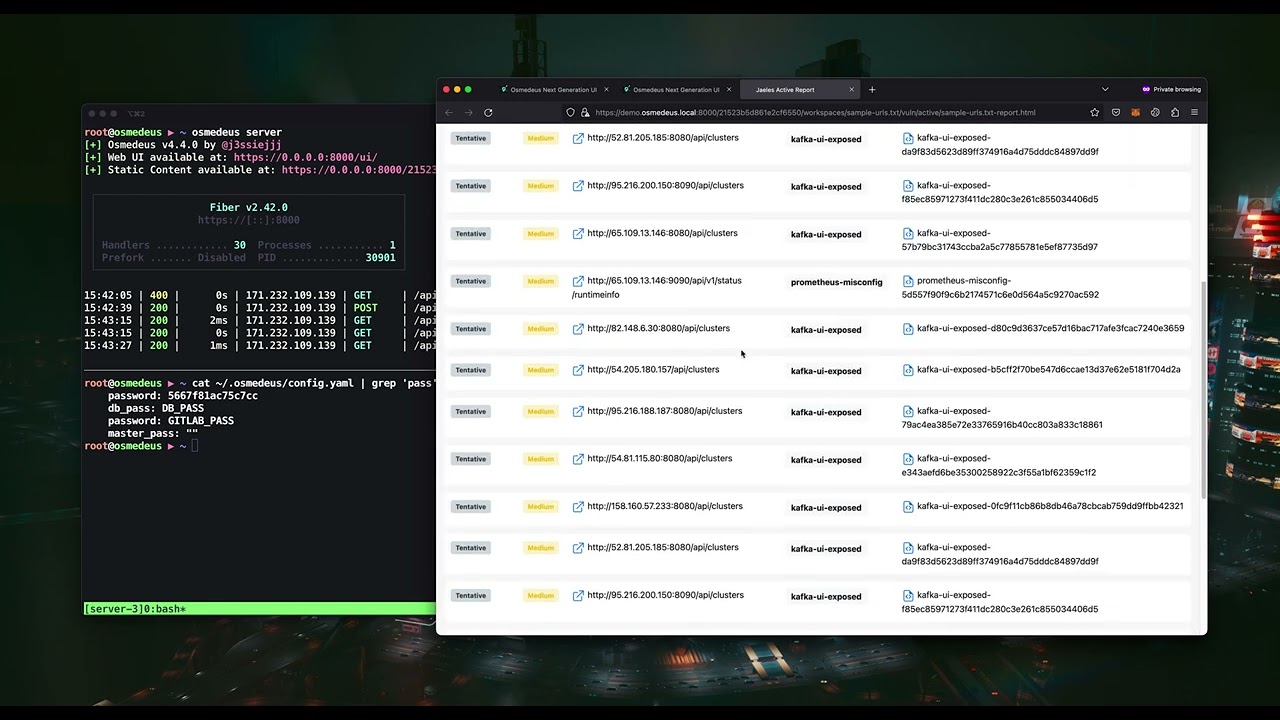Click Tentative badge in the 82.148.6.30 row

[470, 329]
